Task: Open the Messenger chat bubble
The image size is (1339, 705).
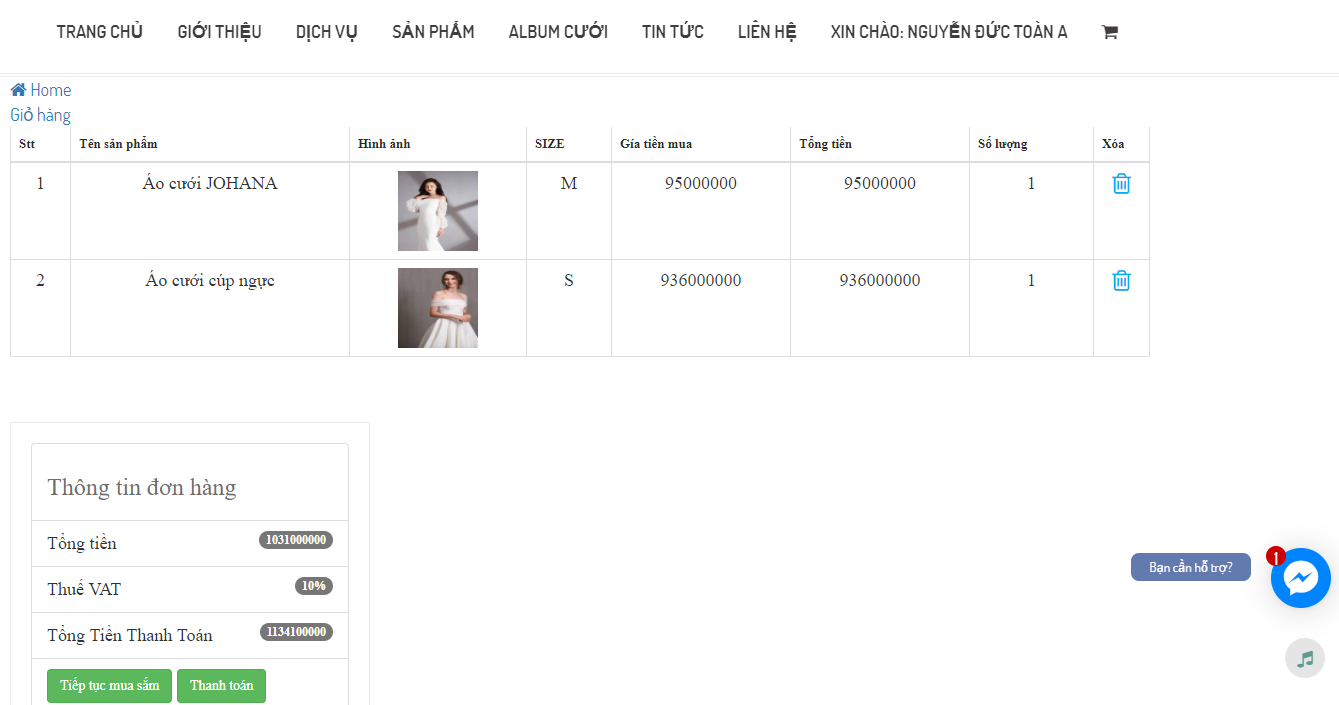Action: click(1300, 578)
